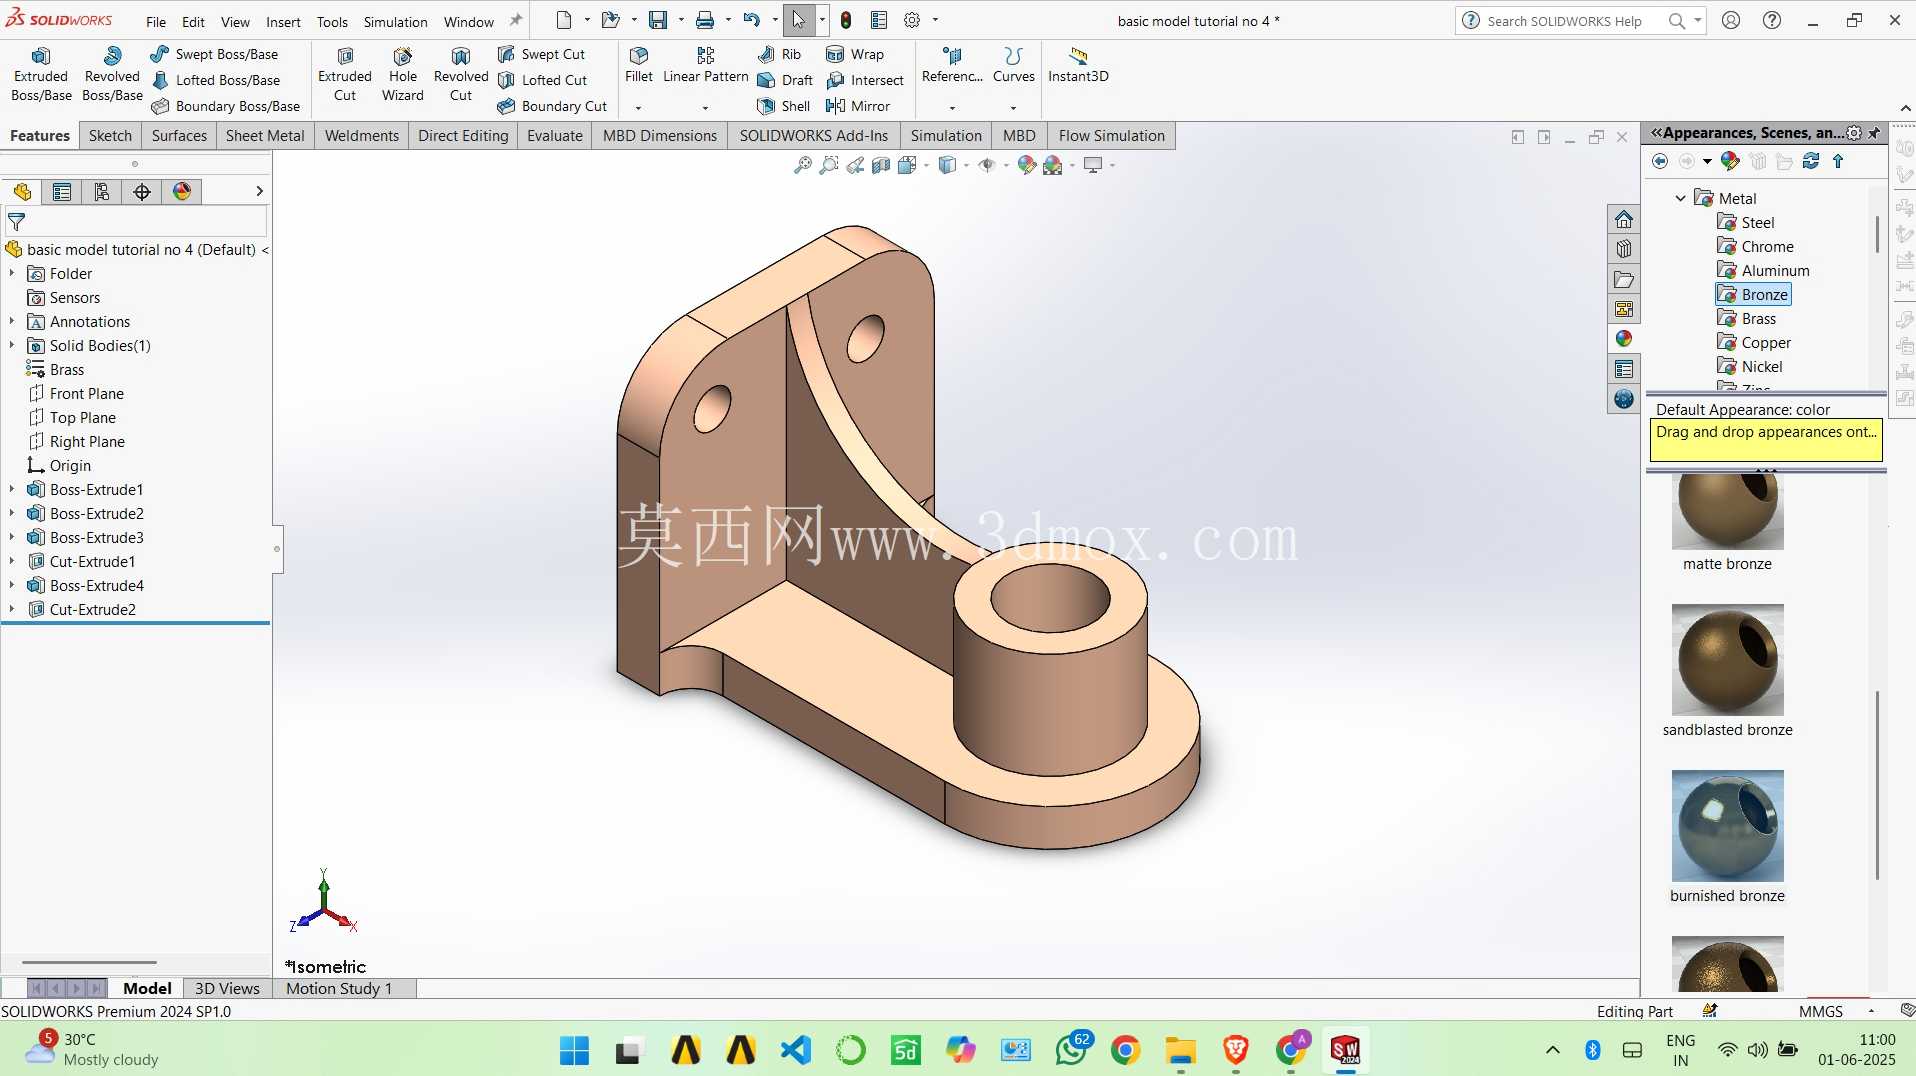Open File Explorer from taskbar

1180,1051
